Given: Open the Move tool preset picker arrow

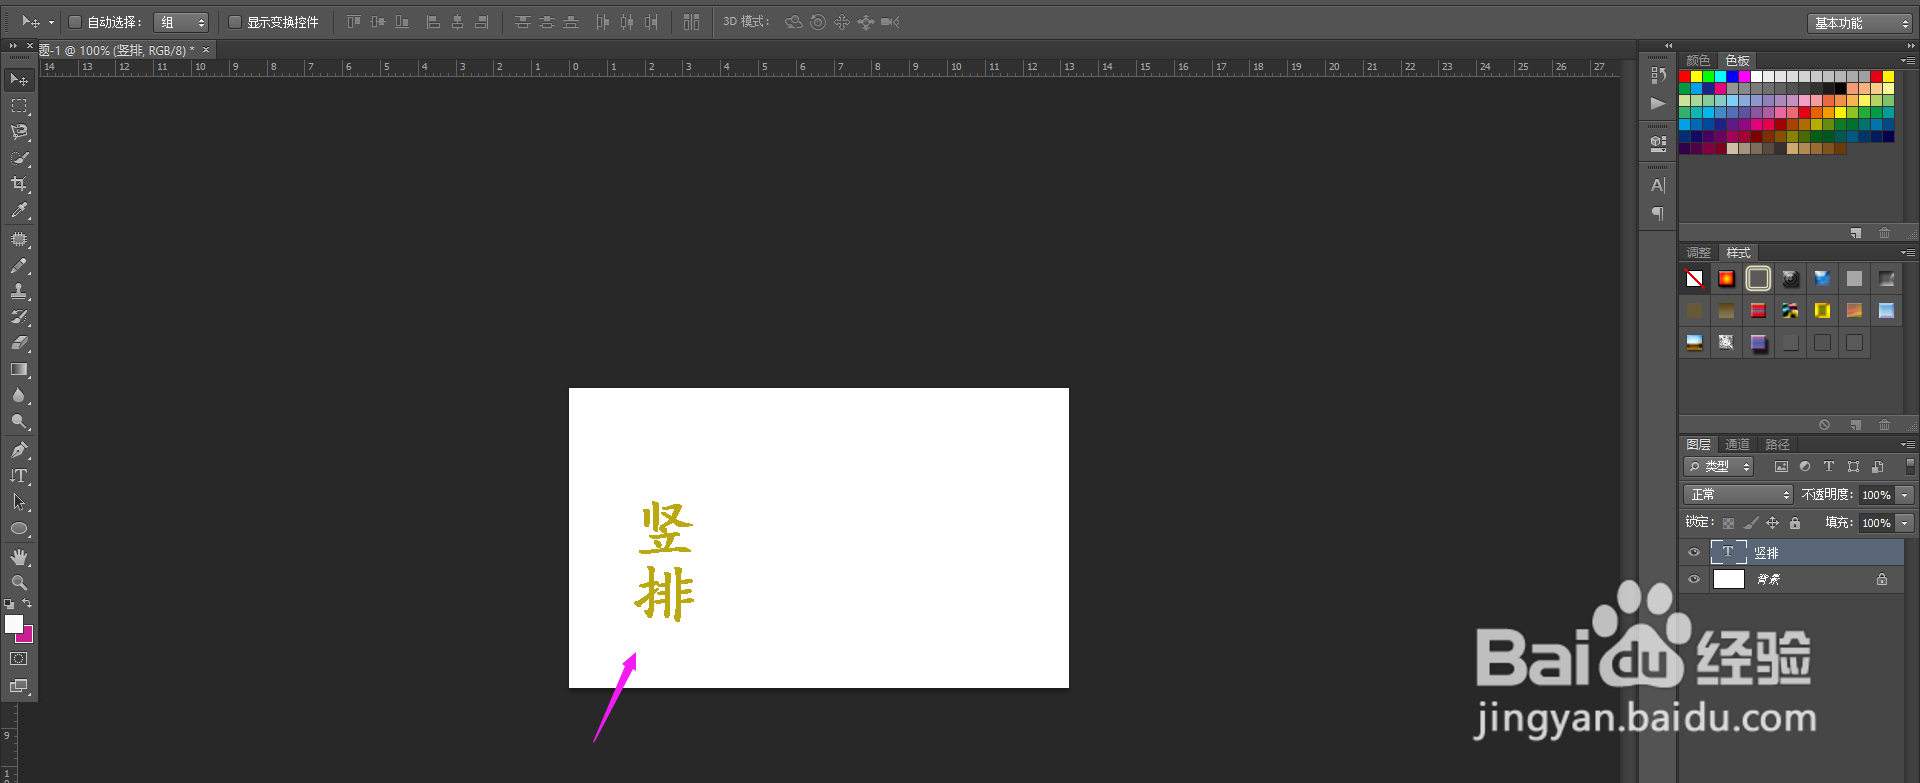Looking at the screenshot, I should click(x=51, y=22).
